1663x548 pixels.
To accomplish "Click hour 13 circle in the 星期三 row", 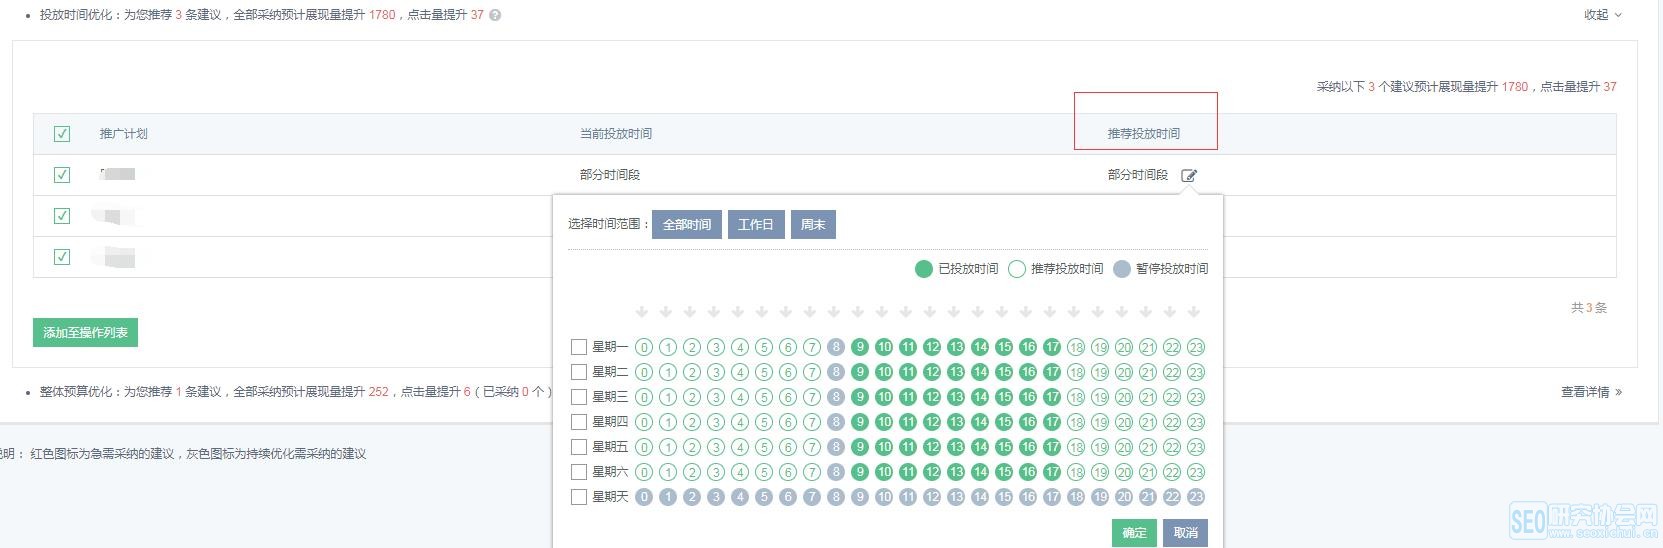I will point(956,397).
